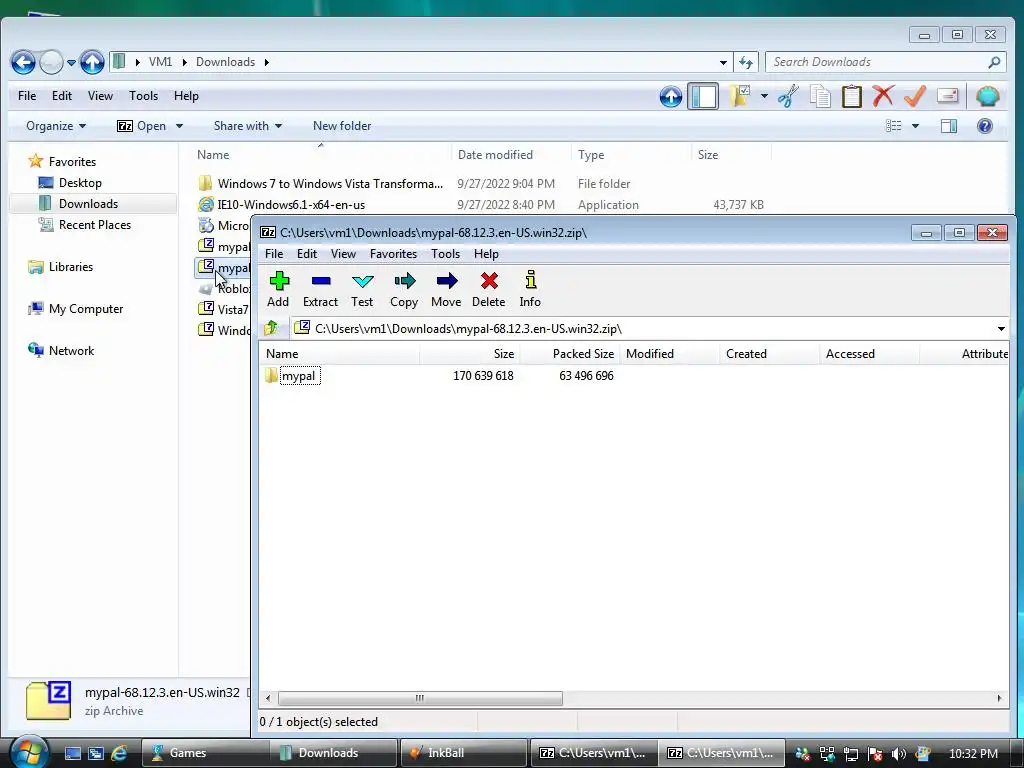The height and width of the screenshot is (768, 1024).
Task: Click the Paste clipboard icon in Explorer
Action: [852, 96]
